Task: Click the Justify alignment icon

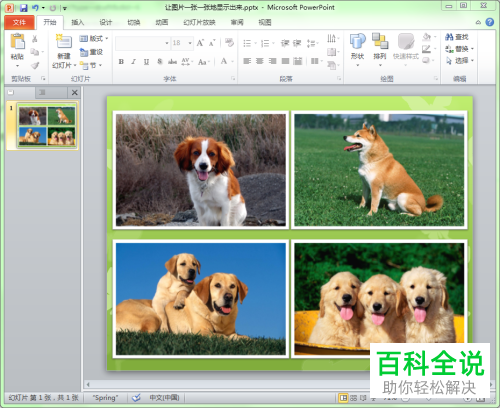Action: (x=285, y=61)
